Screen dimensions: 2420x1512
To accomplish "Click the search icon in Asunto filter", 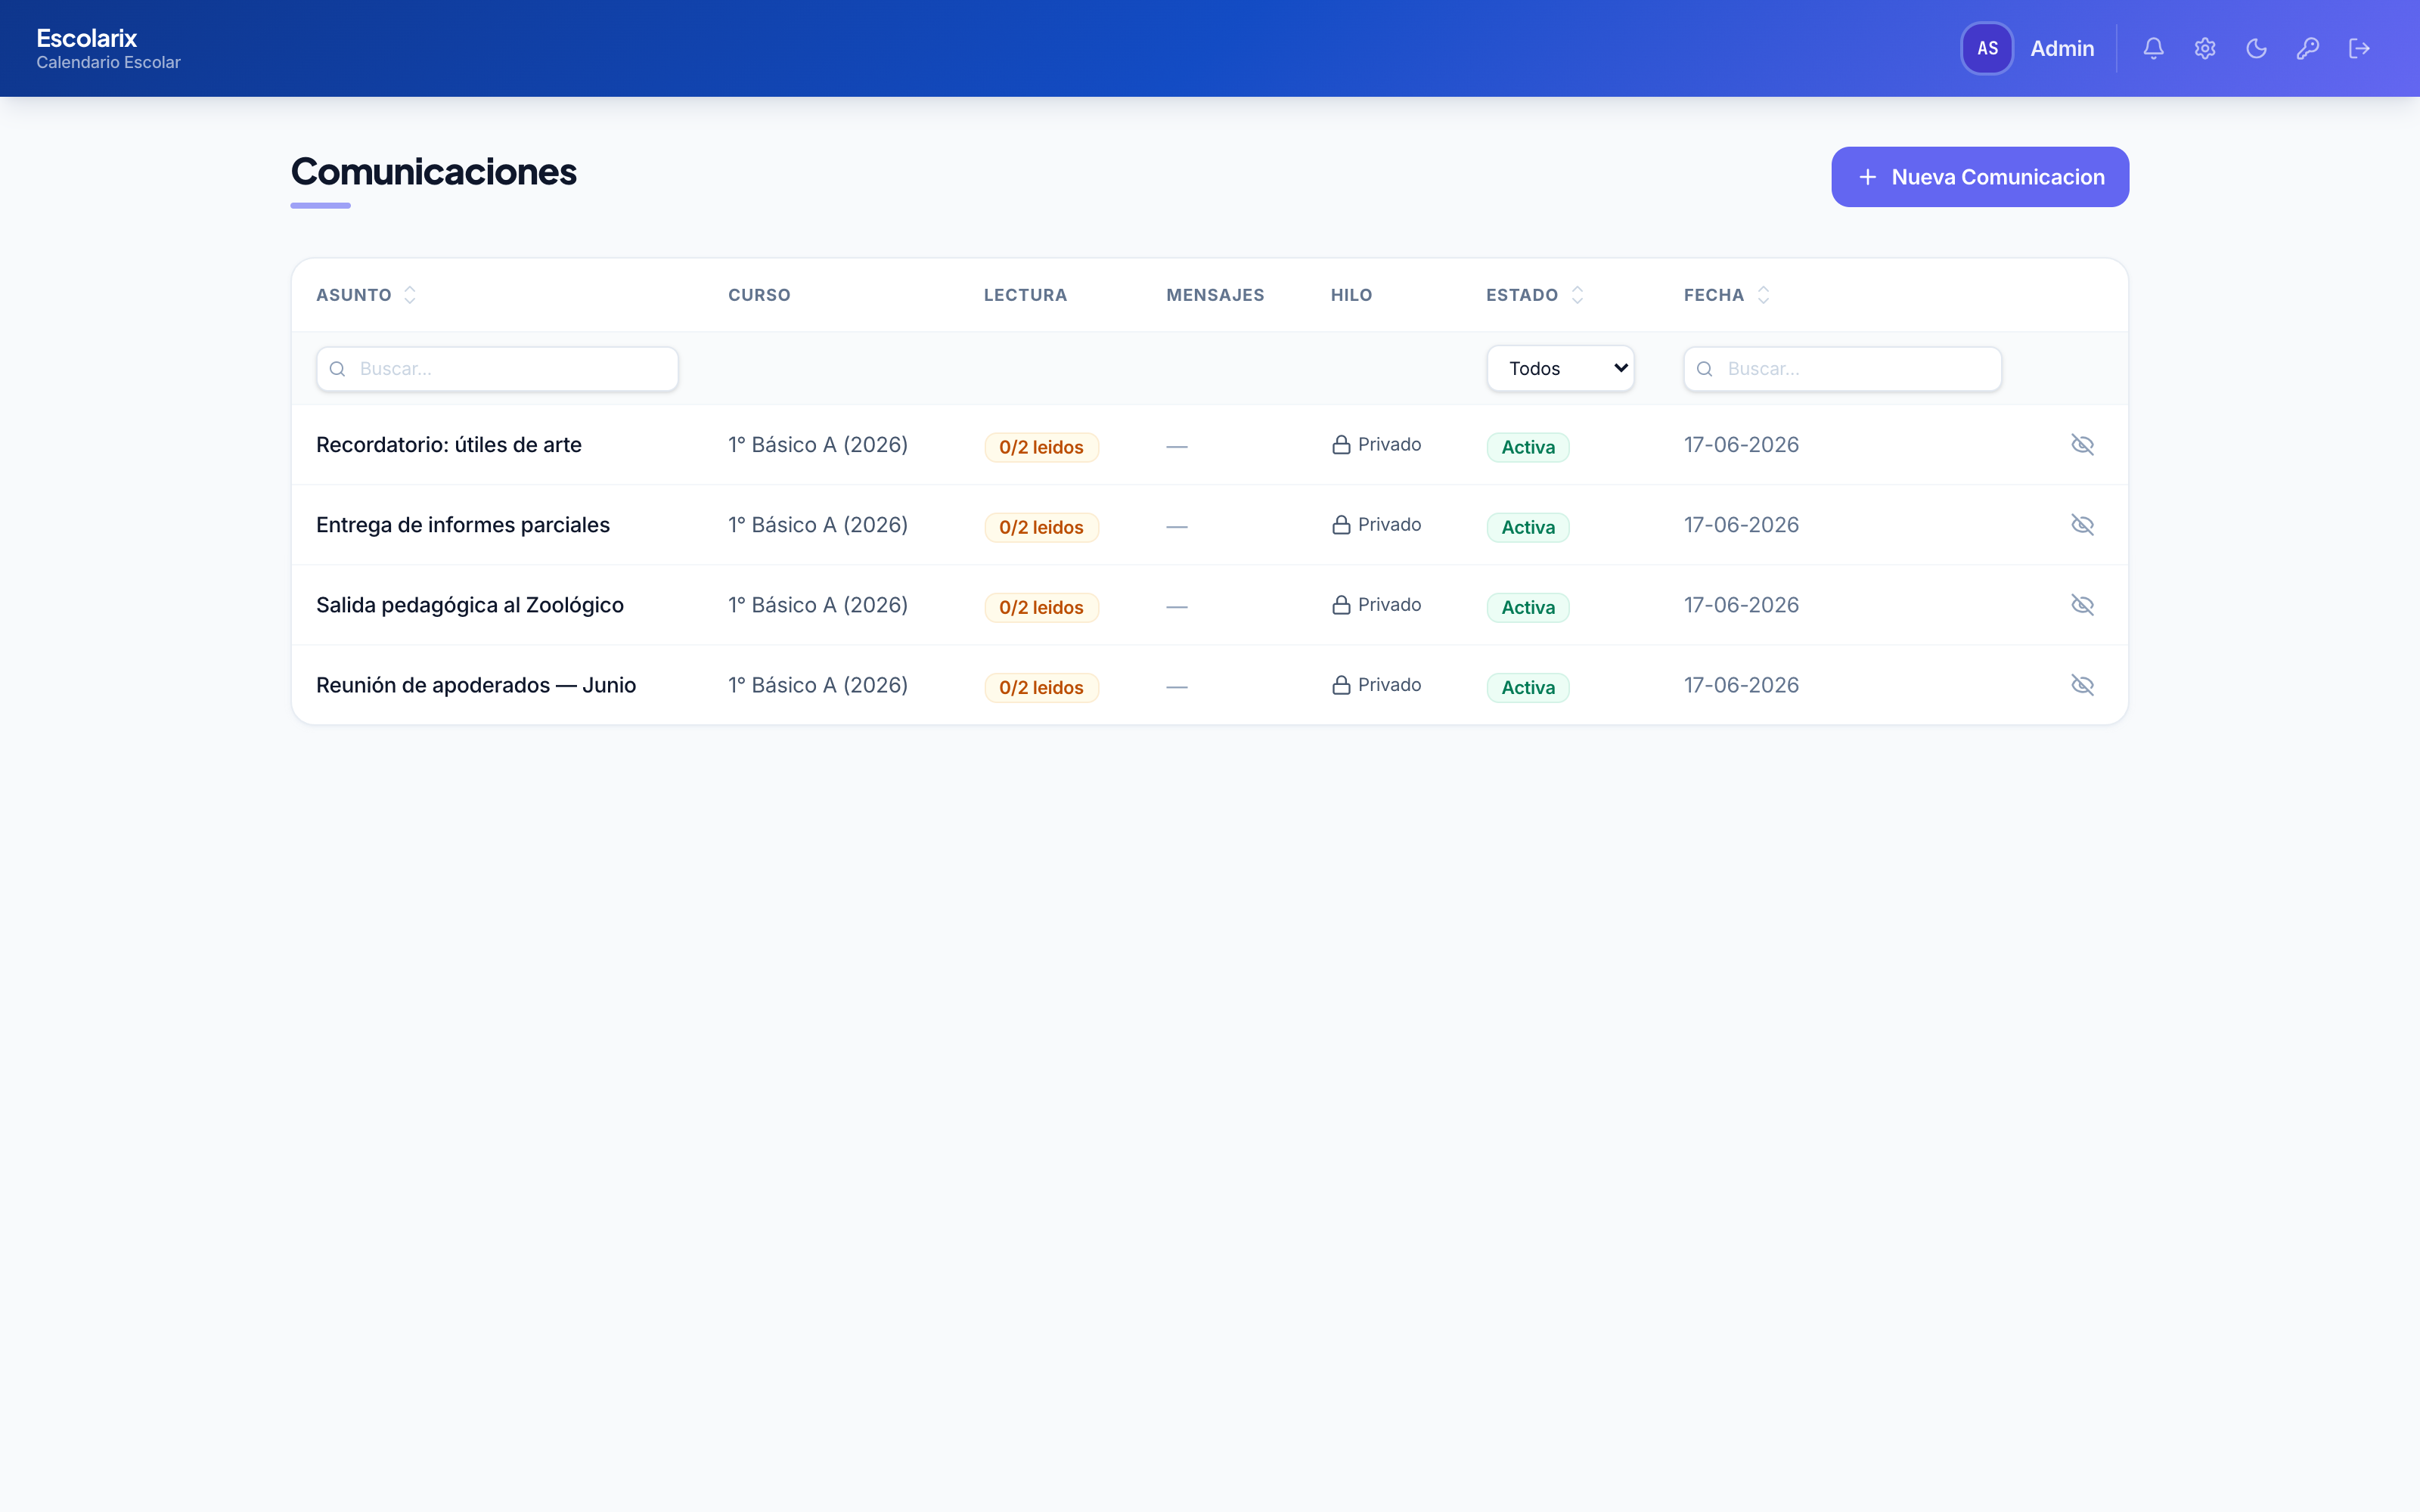I will pyautogui.click(x=338, y=369).
